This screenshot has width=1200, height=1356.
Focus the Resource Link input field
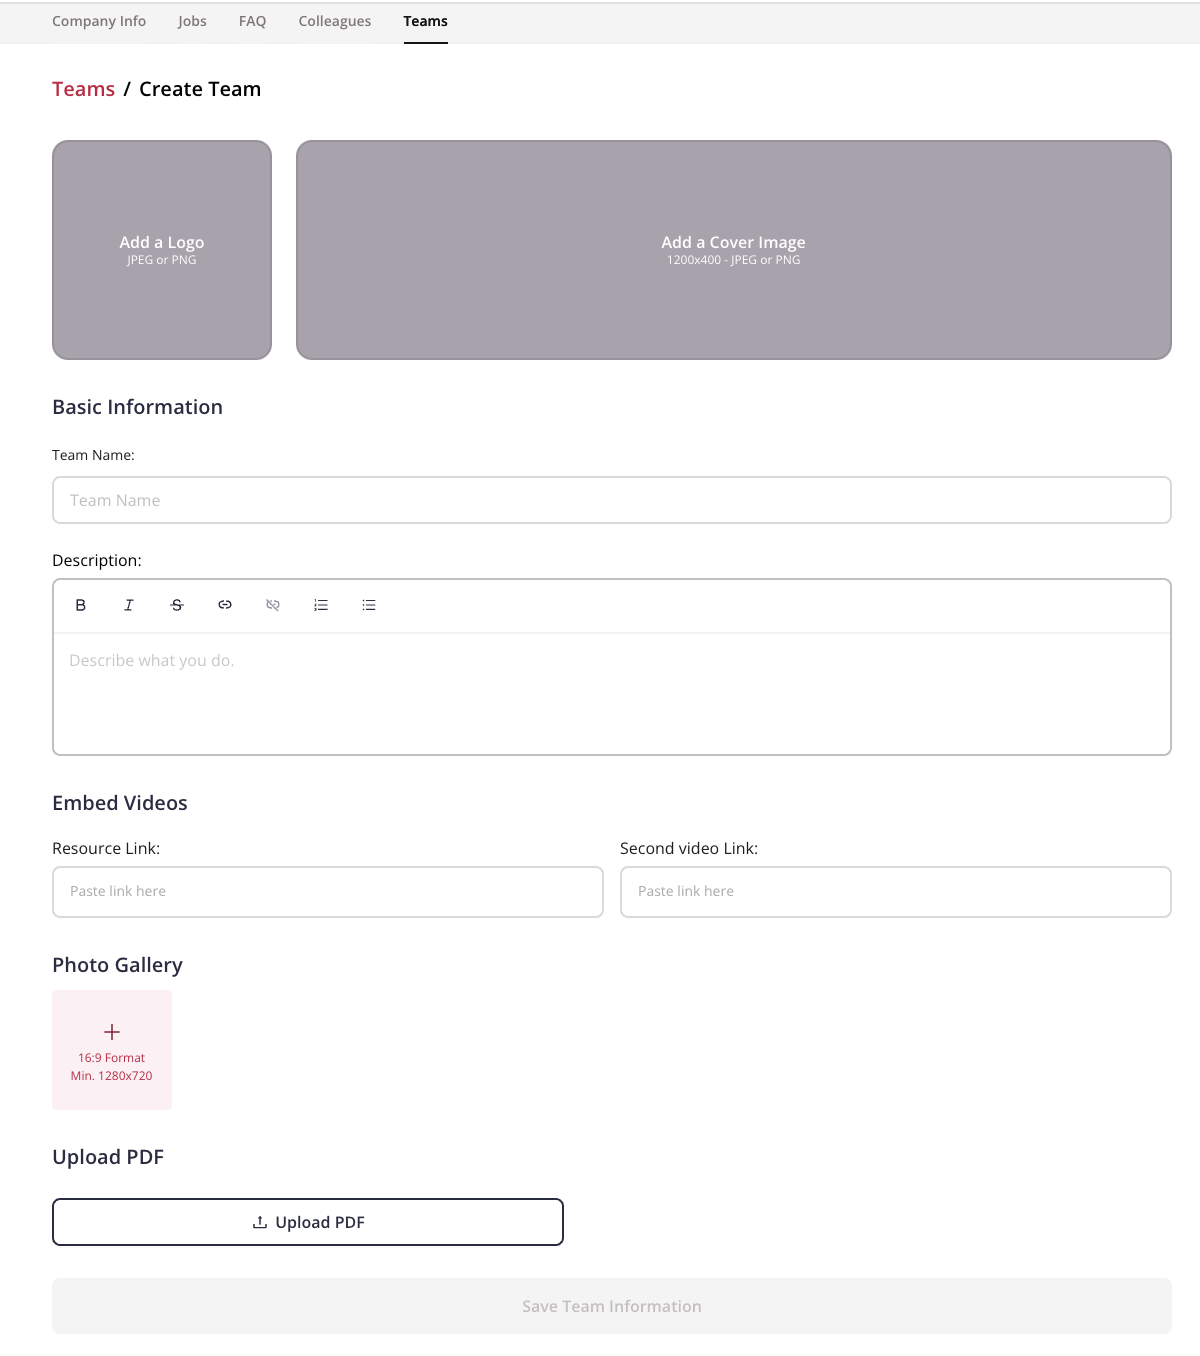pos(328,892)
